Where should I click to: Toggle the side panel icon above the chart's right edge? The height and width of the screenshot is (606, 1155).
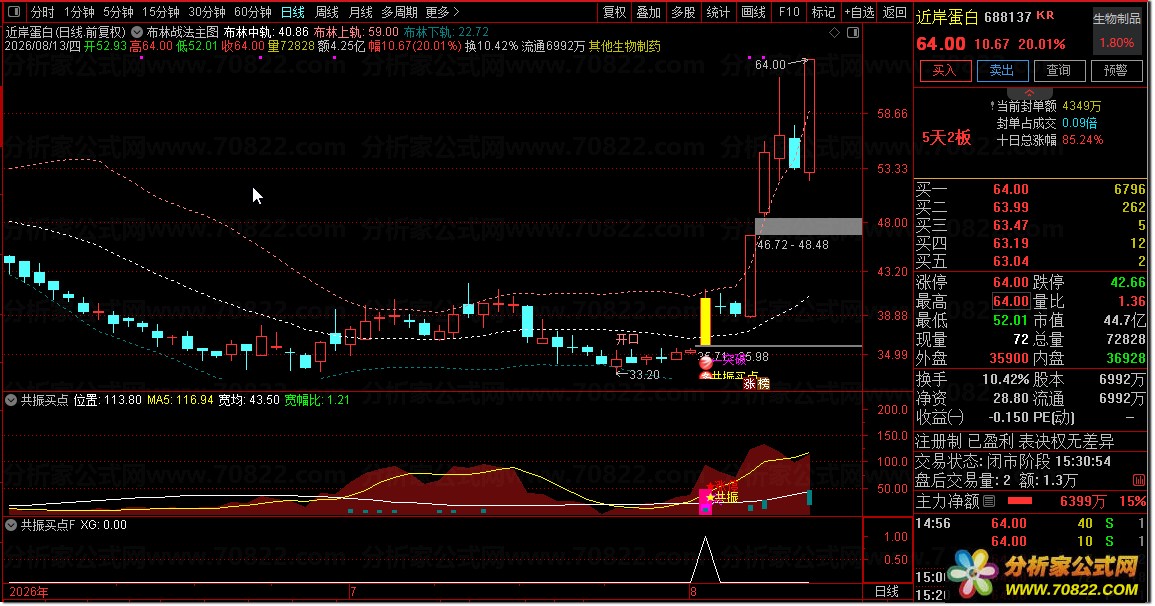[x=853, y=32]
